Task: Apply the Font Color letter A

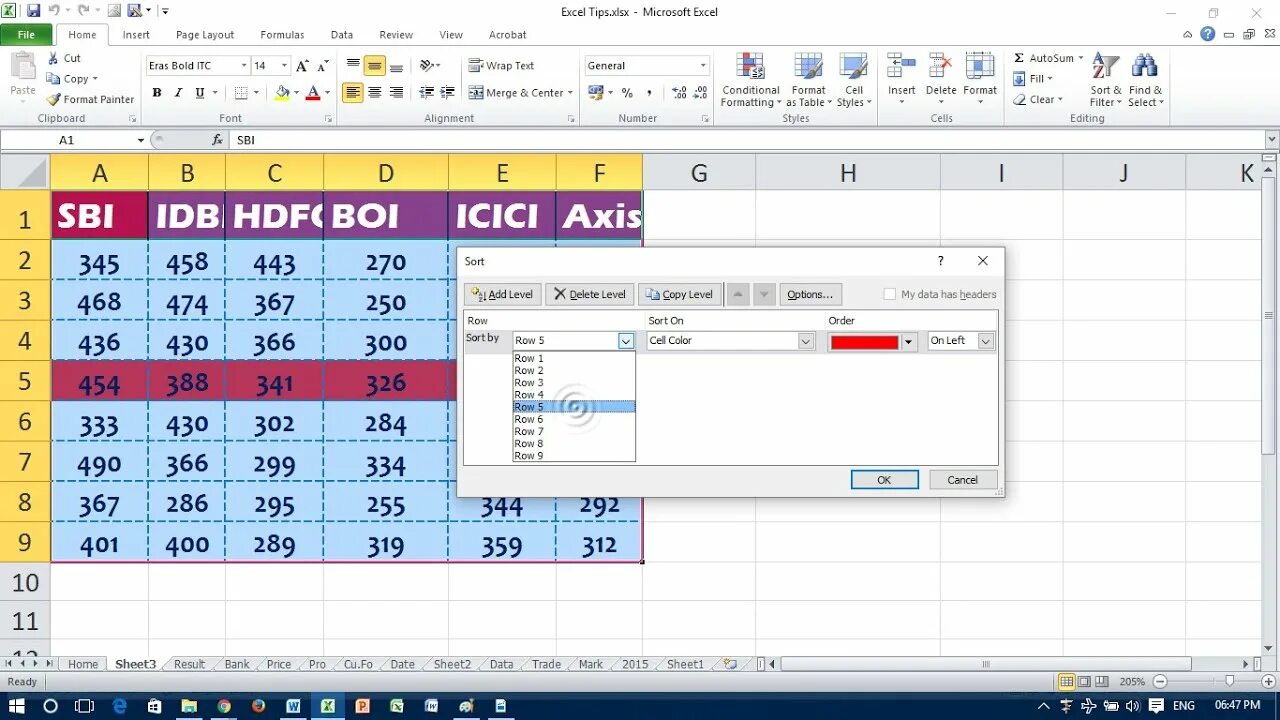Action: click(x=312, y=93)
